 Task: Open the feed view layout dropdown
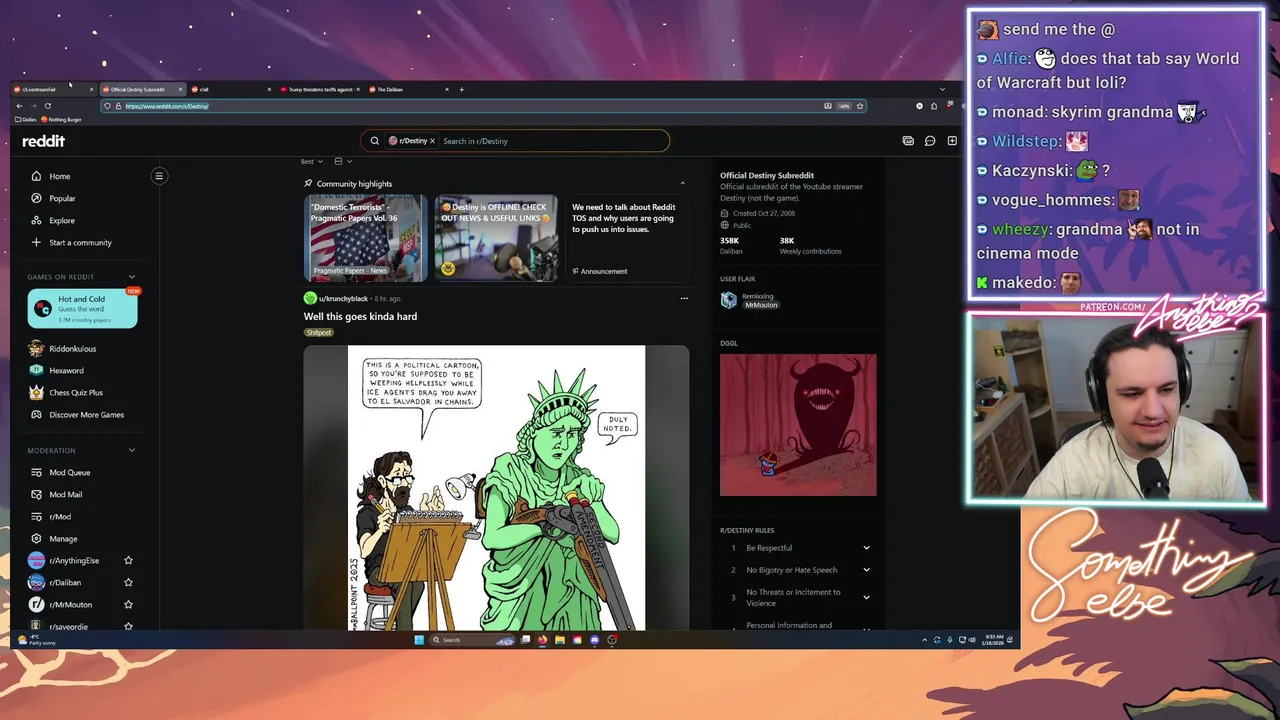tap(343, 161)
